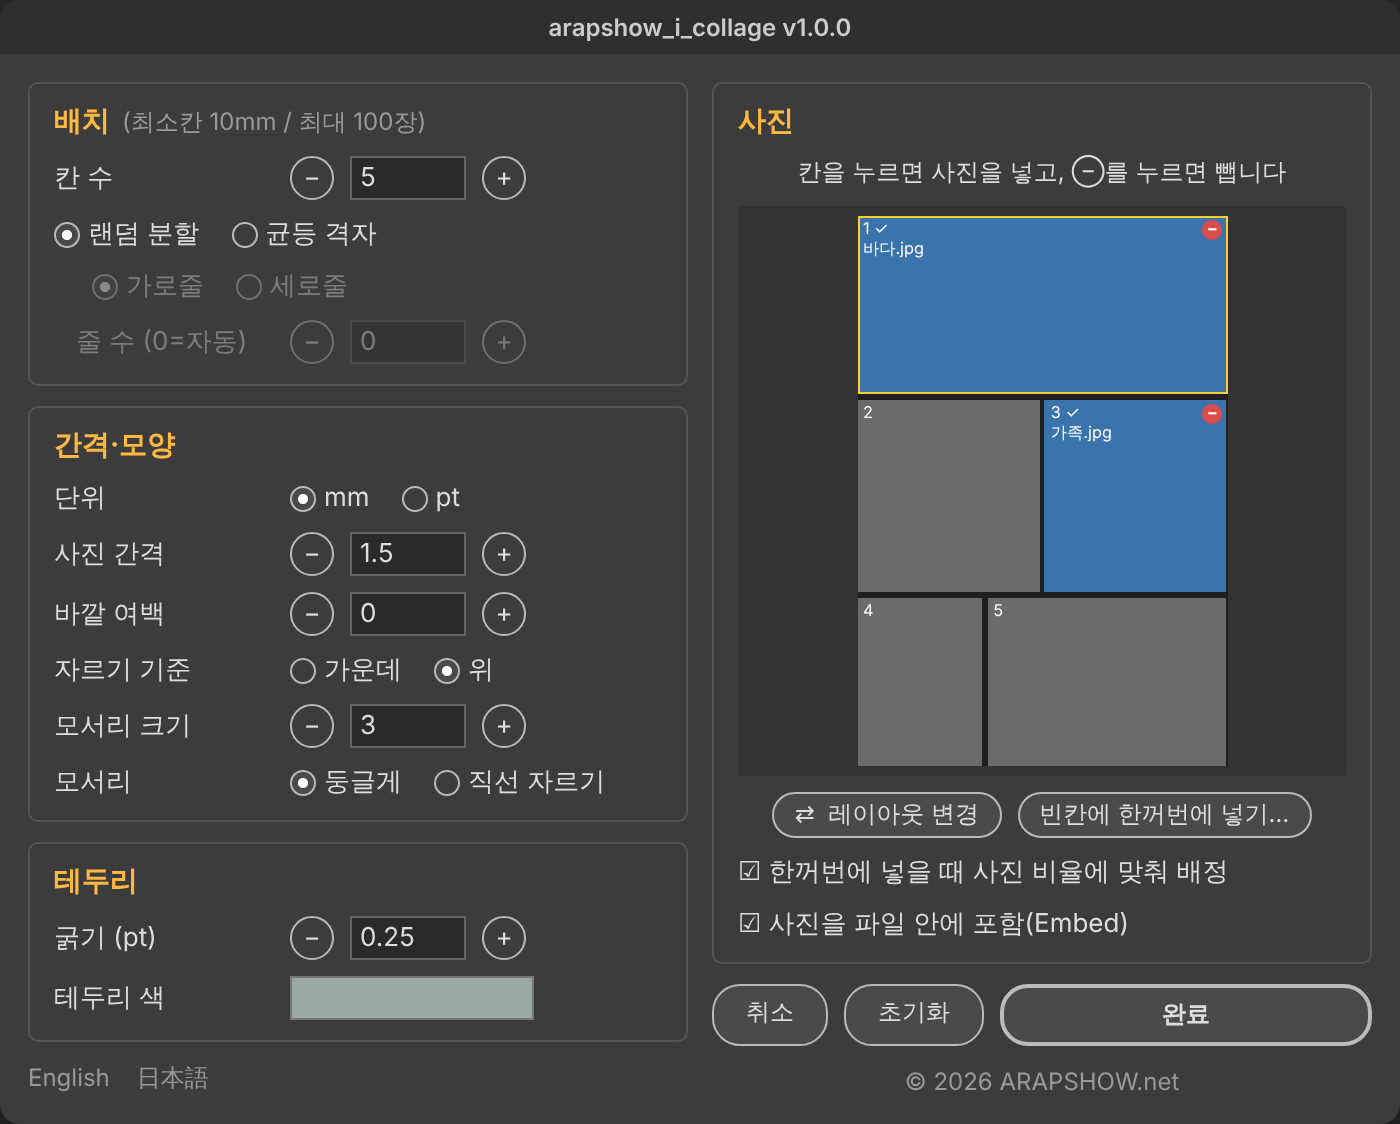Click the 모서리 크기 input field
The height and width of the screenshot is (1124, 1400).
[x=408, y=726]
